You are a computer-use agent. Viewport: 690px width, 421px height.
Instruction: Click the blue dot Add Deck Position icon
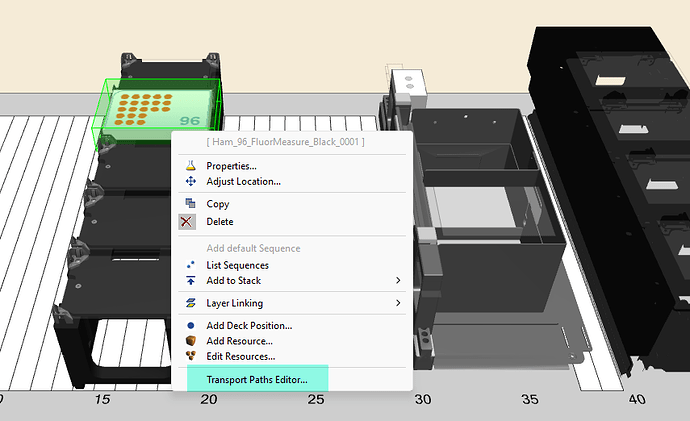tap(190, 326)
